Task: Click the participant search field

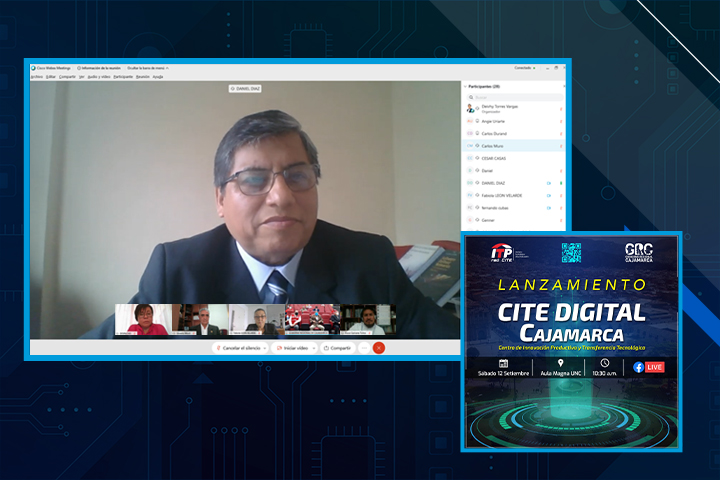Action: pyautogui.click(x=515, y=97)
